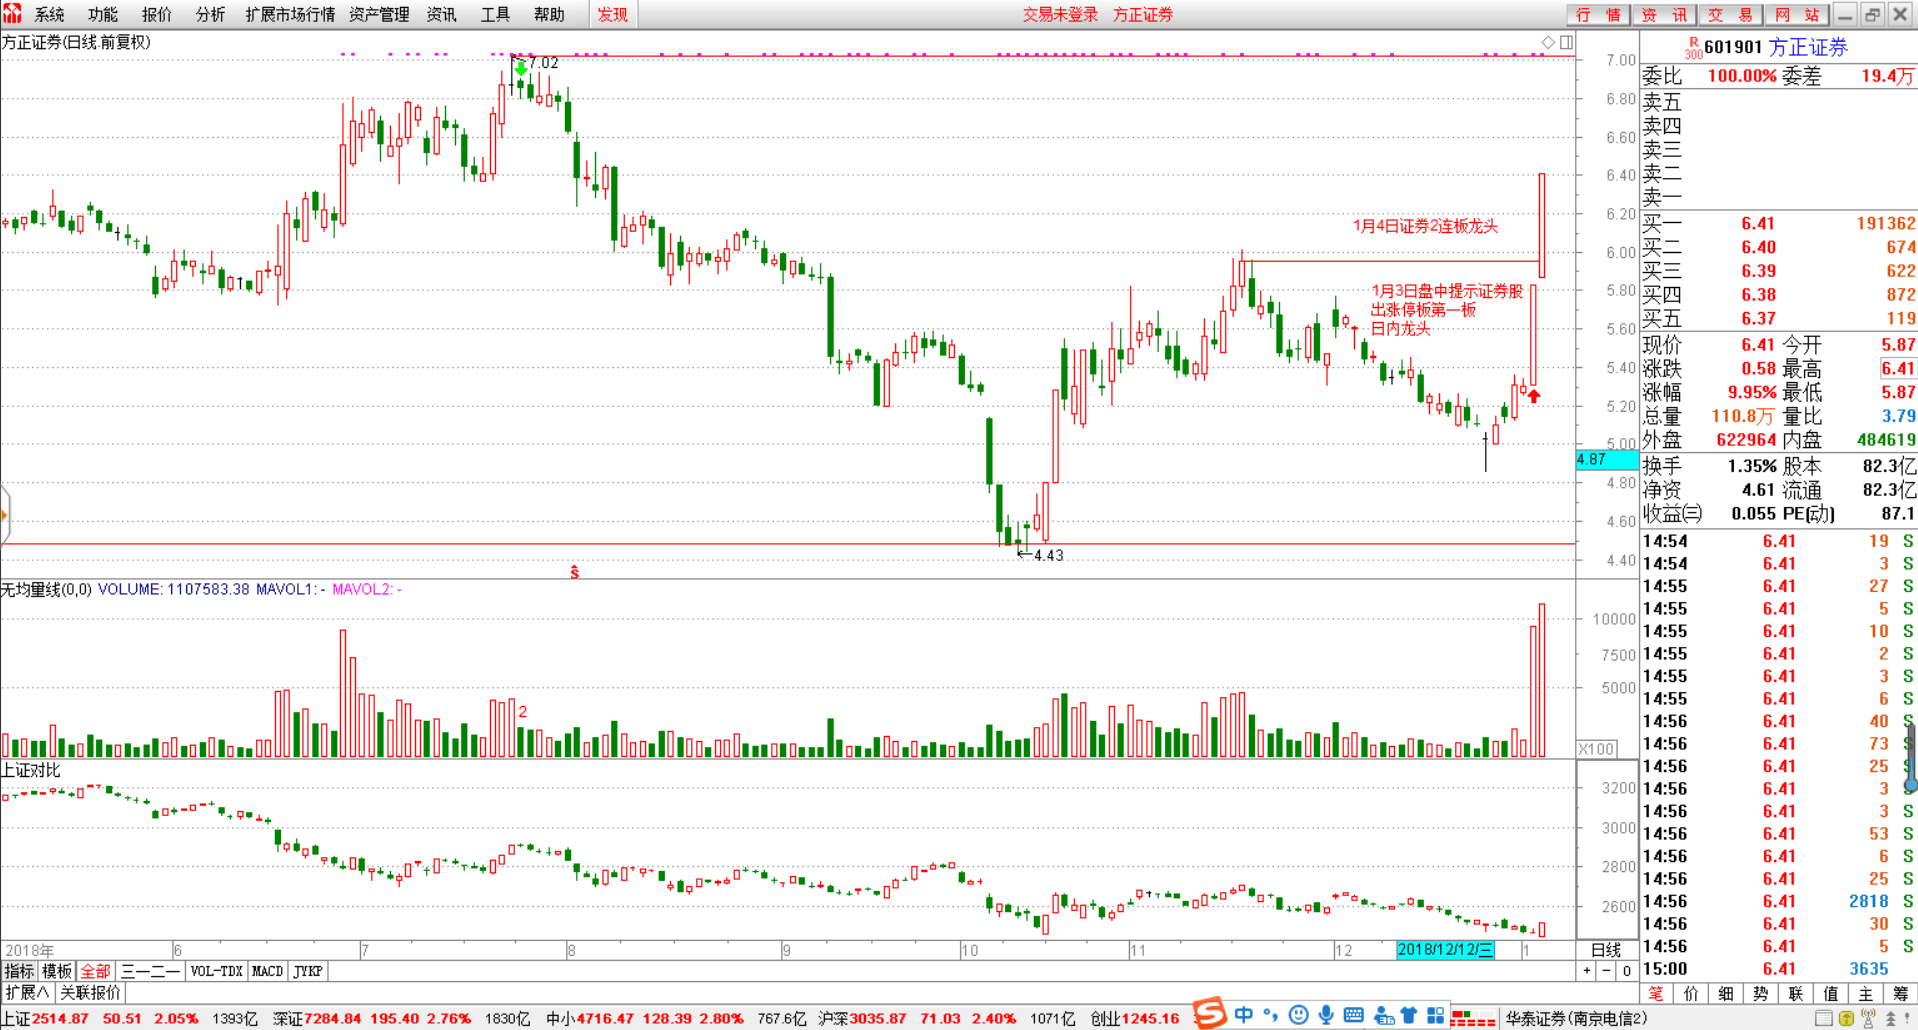This screenshot has height=1030, width=1918.
Task: Click the Sogou input method S logo
Action: [1210, 1014]
